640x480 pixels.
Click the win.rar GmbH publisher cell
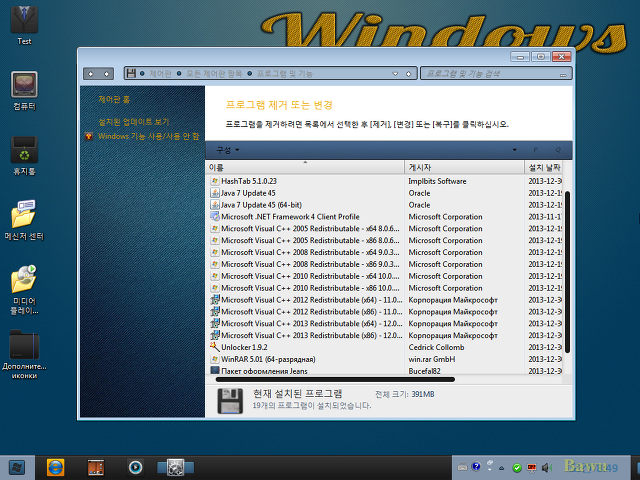[432, 359]
